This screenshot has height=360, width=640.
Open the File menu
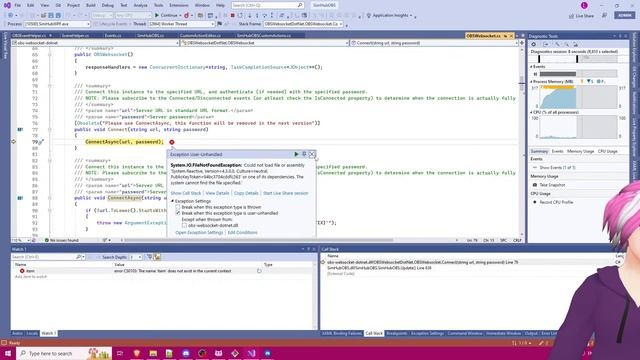pyautogui.click(x=17, y=5)
